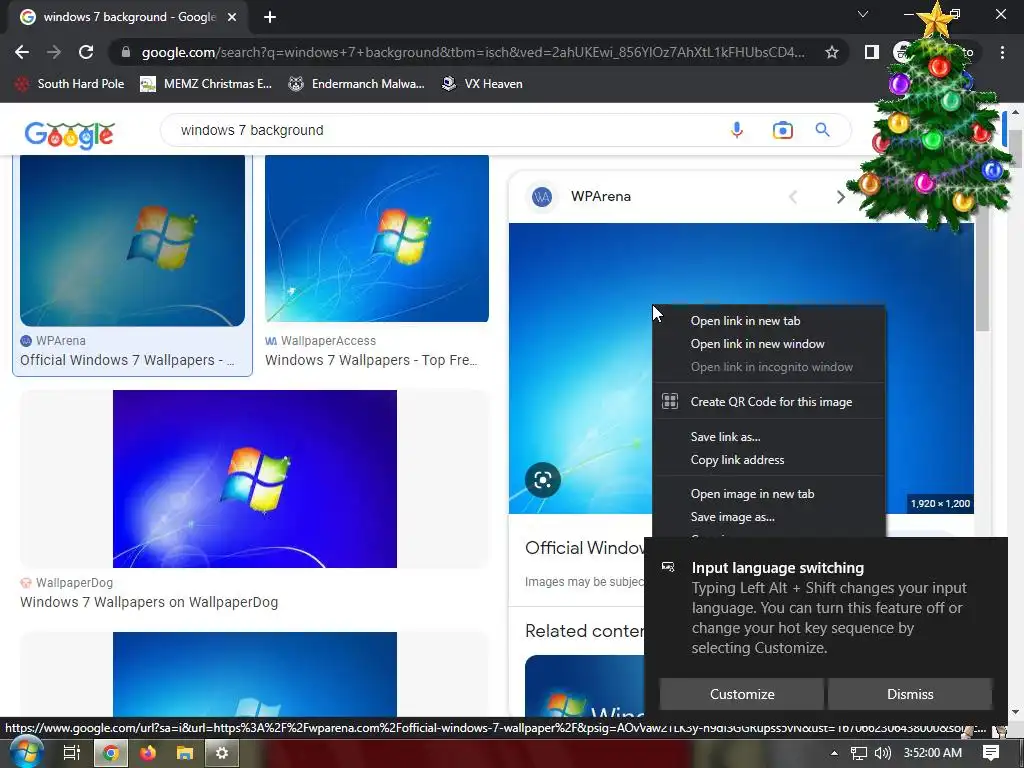Click WPArena source name in preview panel

601,197
